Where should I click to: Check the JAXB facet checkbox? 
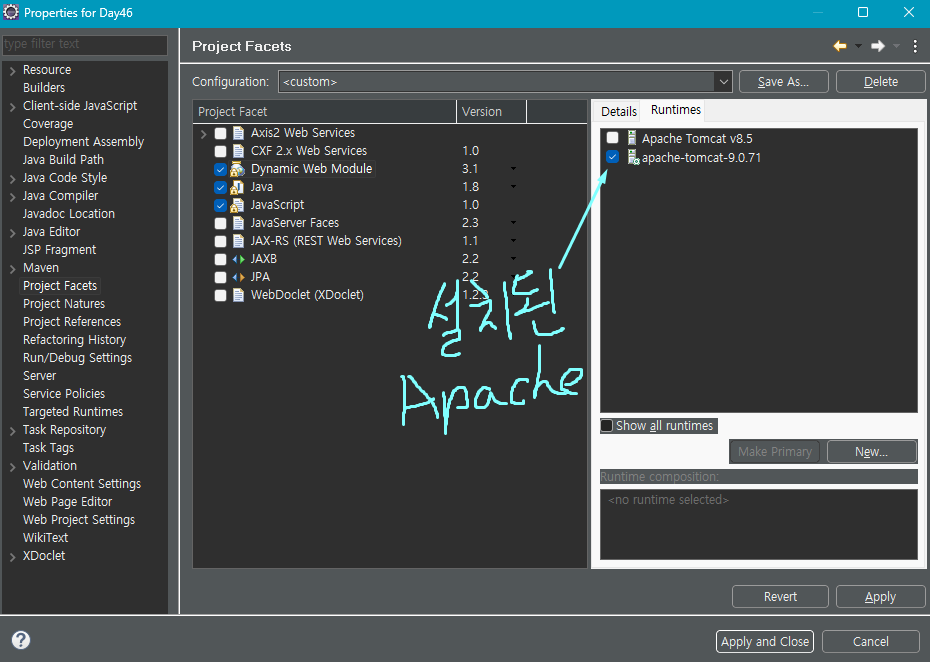pyautogui.click(x=221, y=259)
